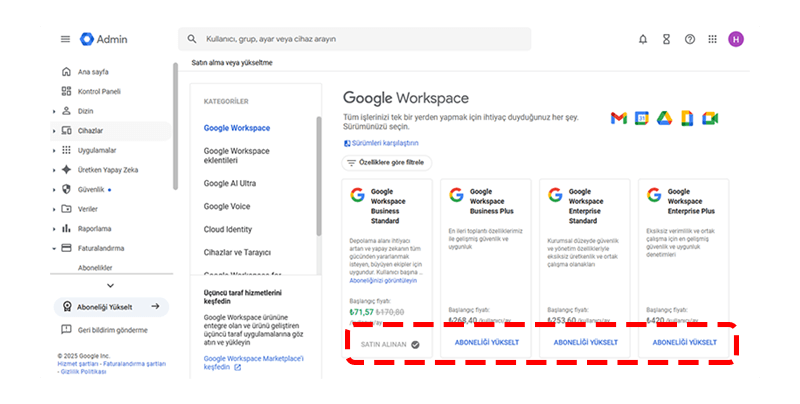Click Google Workspace Business Standard card title
Image resolution: width=800 pixels, height=404 pixels.
coord(388,206)
